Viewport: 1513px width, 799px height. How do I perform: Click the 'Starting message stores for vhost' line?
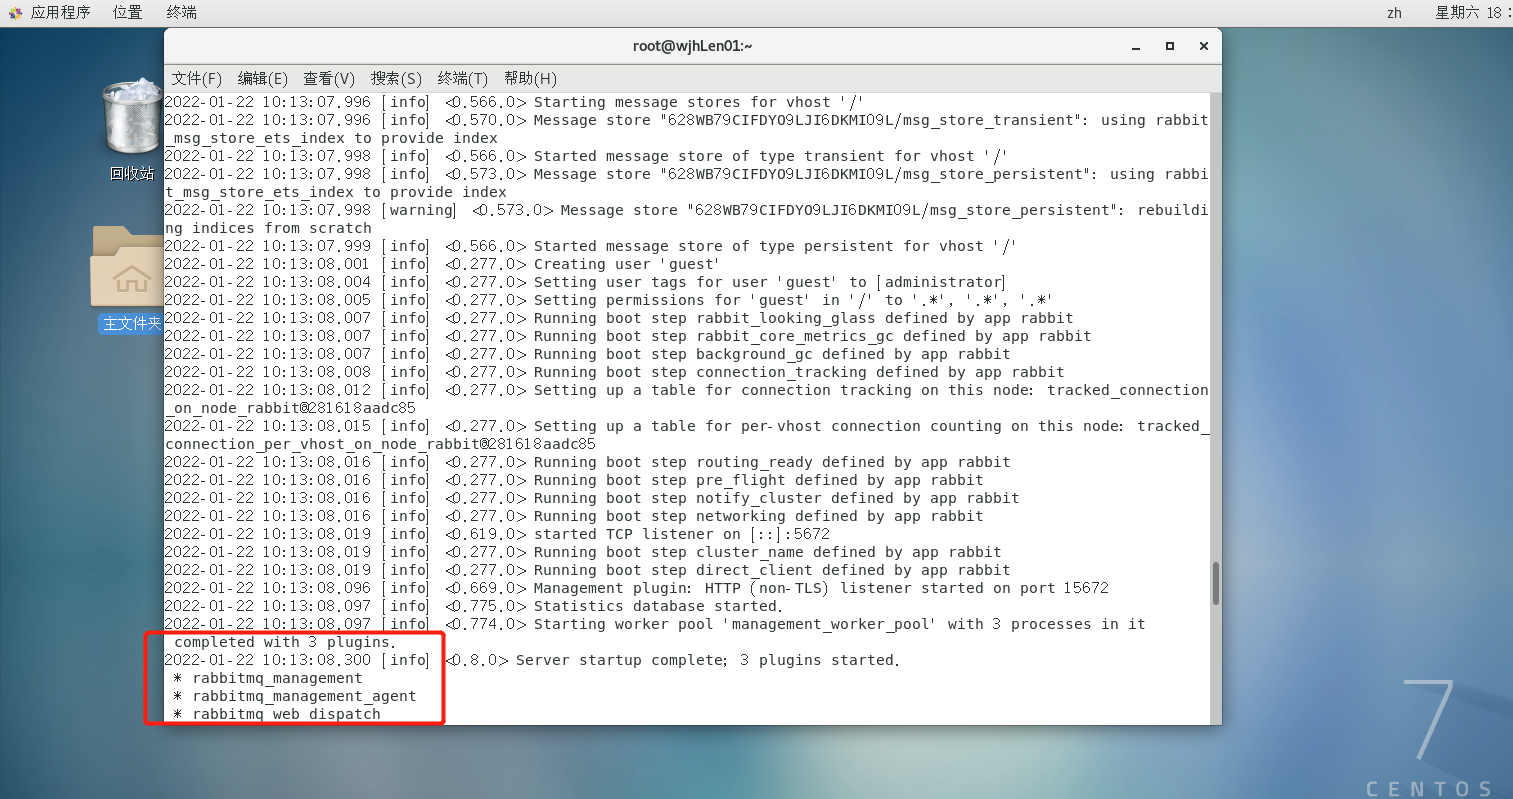(x=514, y=102)
